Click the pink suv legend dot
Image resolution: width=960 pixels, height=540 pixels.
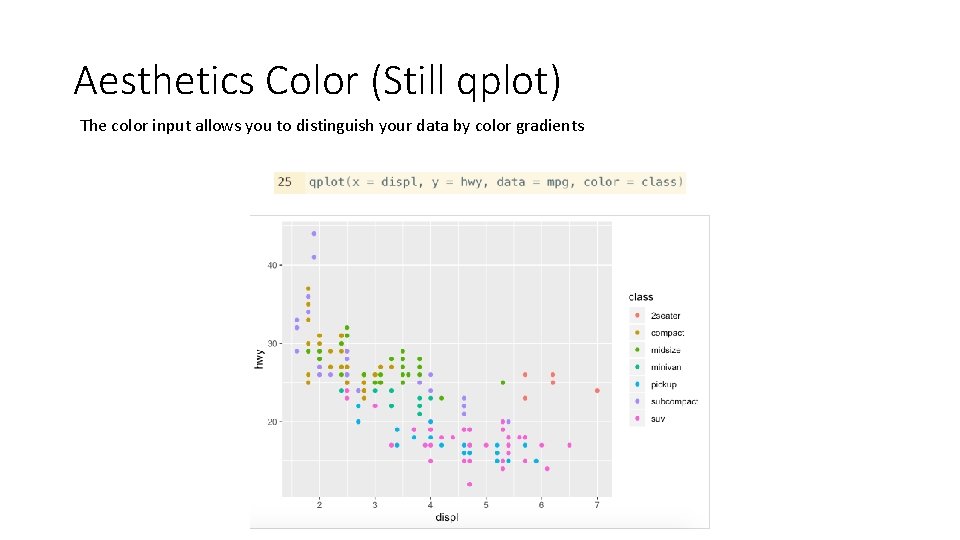(637, 418)
